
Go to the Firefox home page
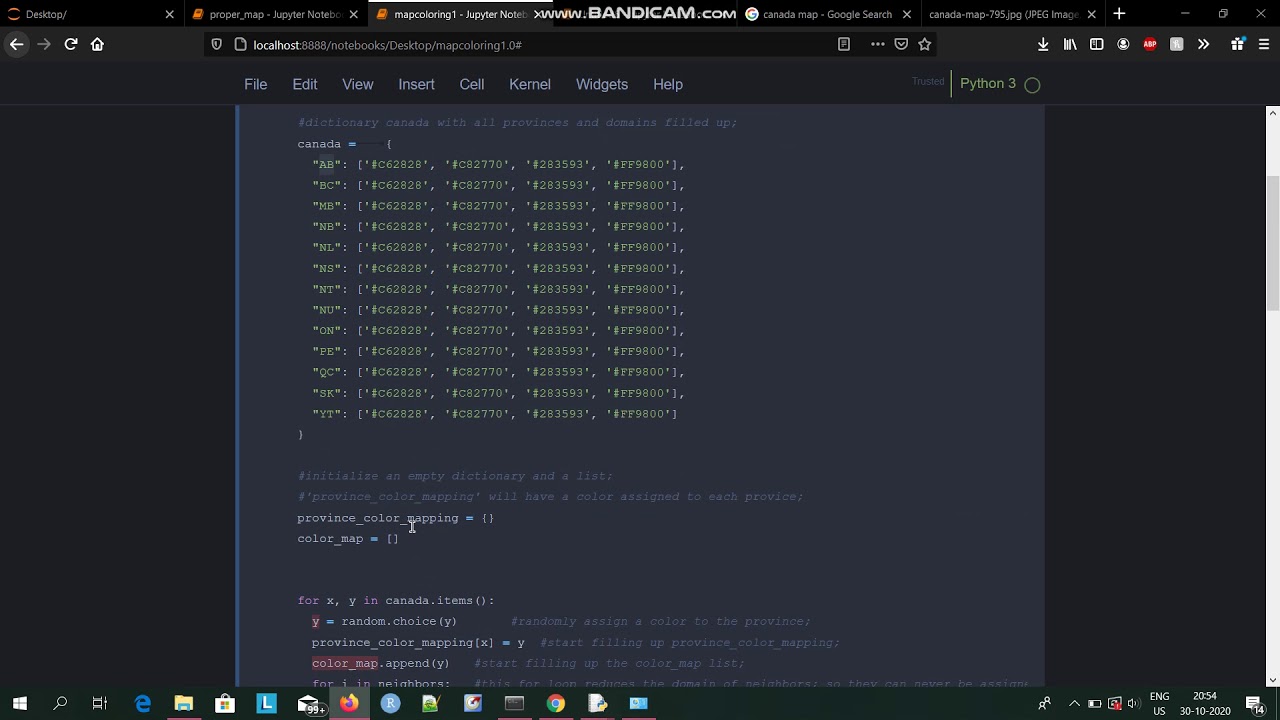(97, 44)
